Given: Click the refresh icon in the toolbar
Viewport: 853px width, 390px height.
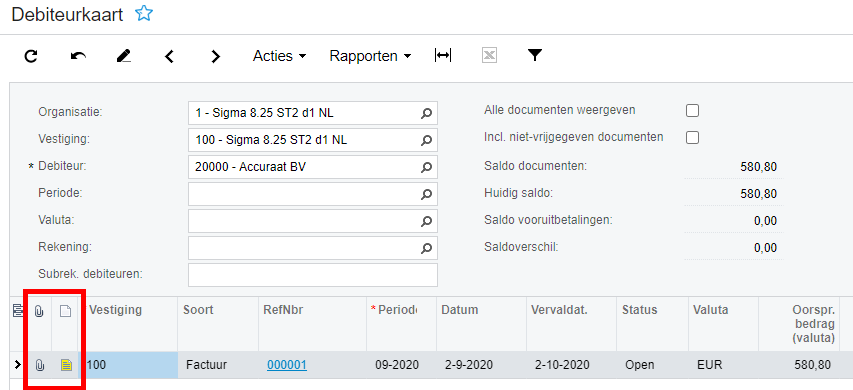Looking at the screenshot, I should pos(32,55).
